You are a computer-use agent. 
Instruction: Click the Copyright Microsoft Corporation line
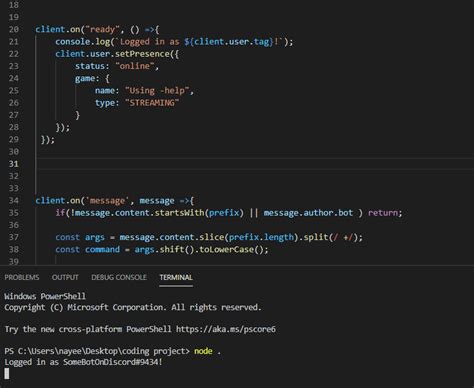coord(133,307)
